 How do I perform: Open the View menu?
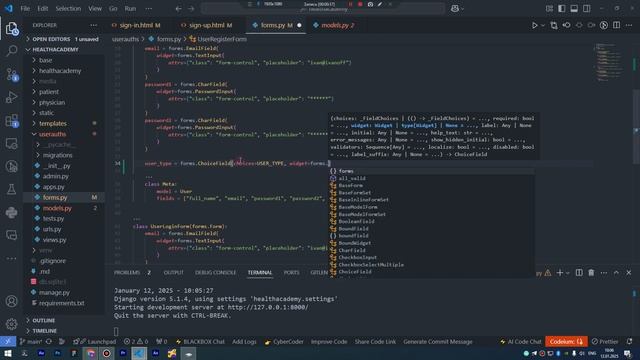(x=95, y=9)
